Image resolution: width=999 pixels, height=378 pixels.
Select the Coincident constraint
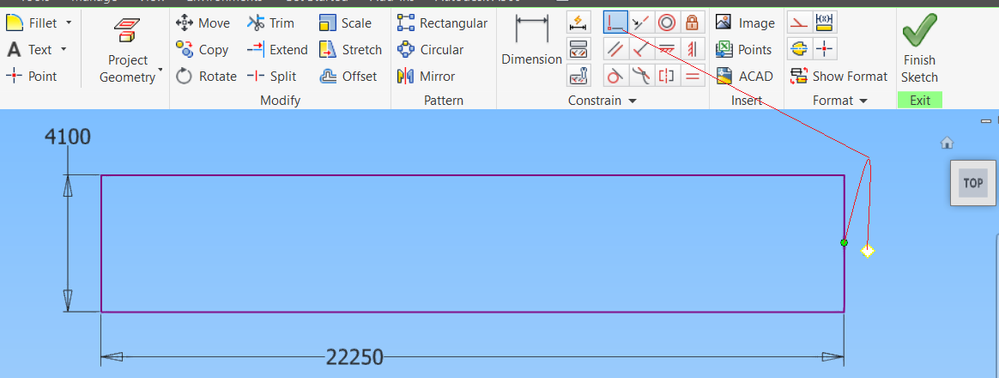[615, 22]
